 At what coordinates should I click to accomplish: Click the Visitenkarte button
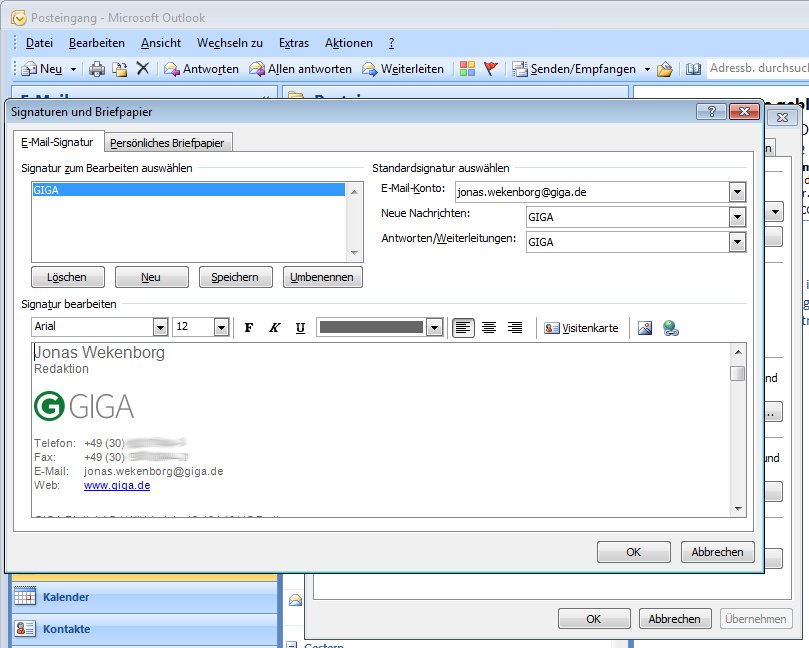coord(581,328)
